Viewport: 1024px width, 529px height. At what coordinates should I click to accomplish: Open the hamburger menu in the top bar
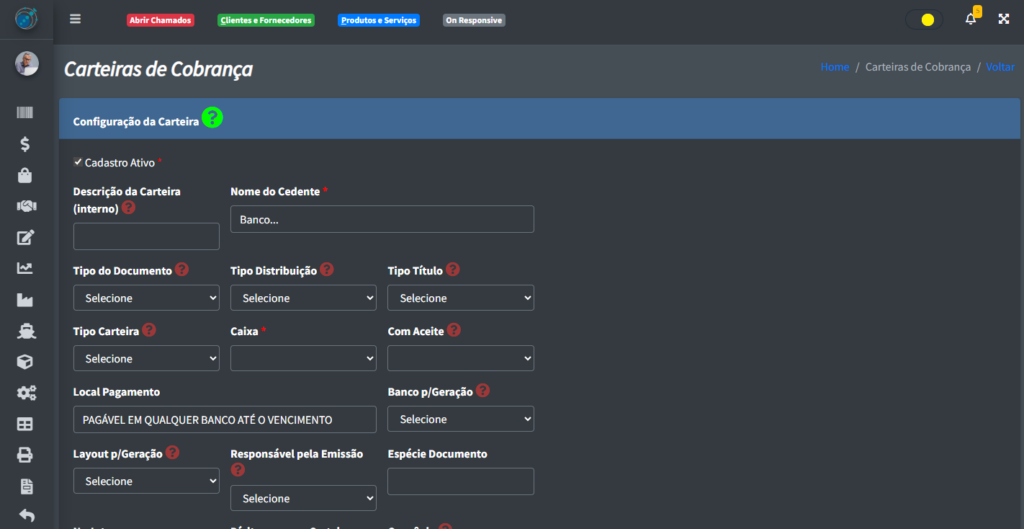pyautogui.click(x=75, y=19)
